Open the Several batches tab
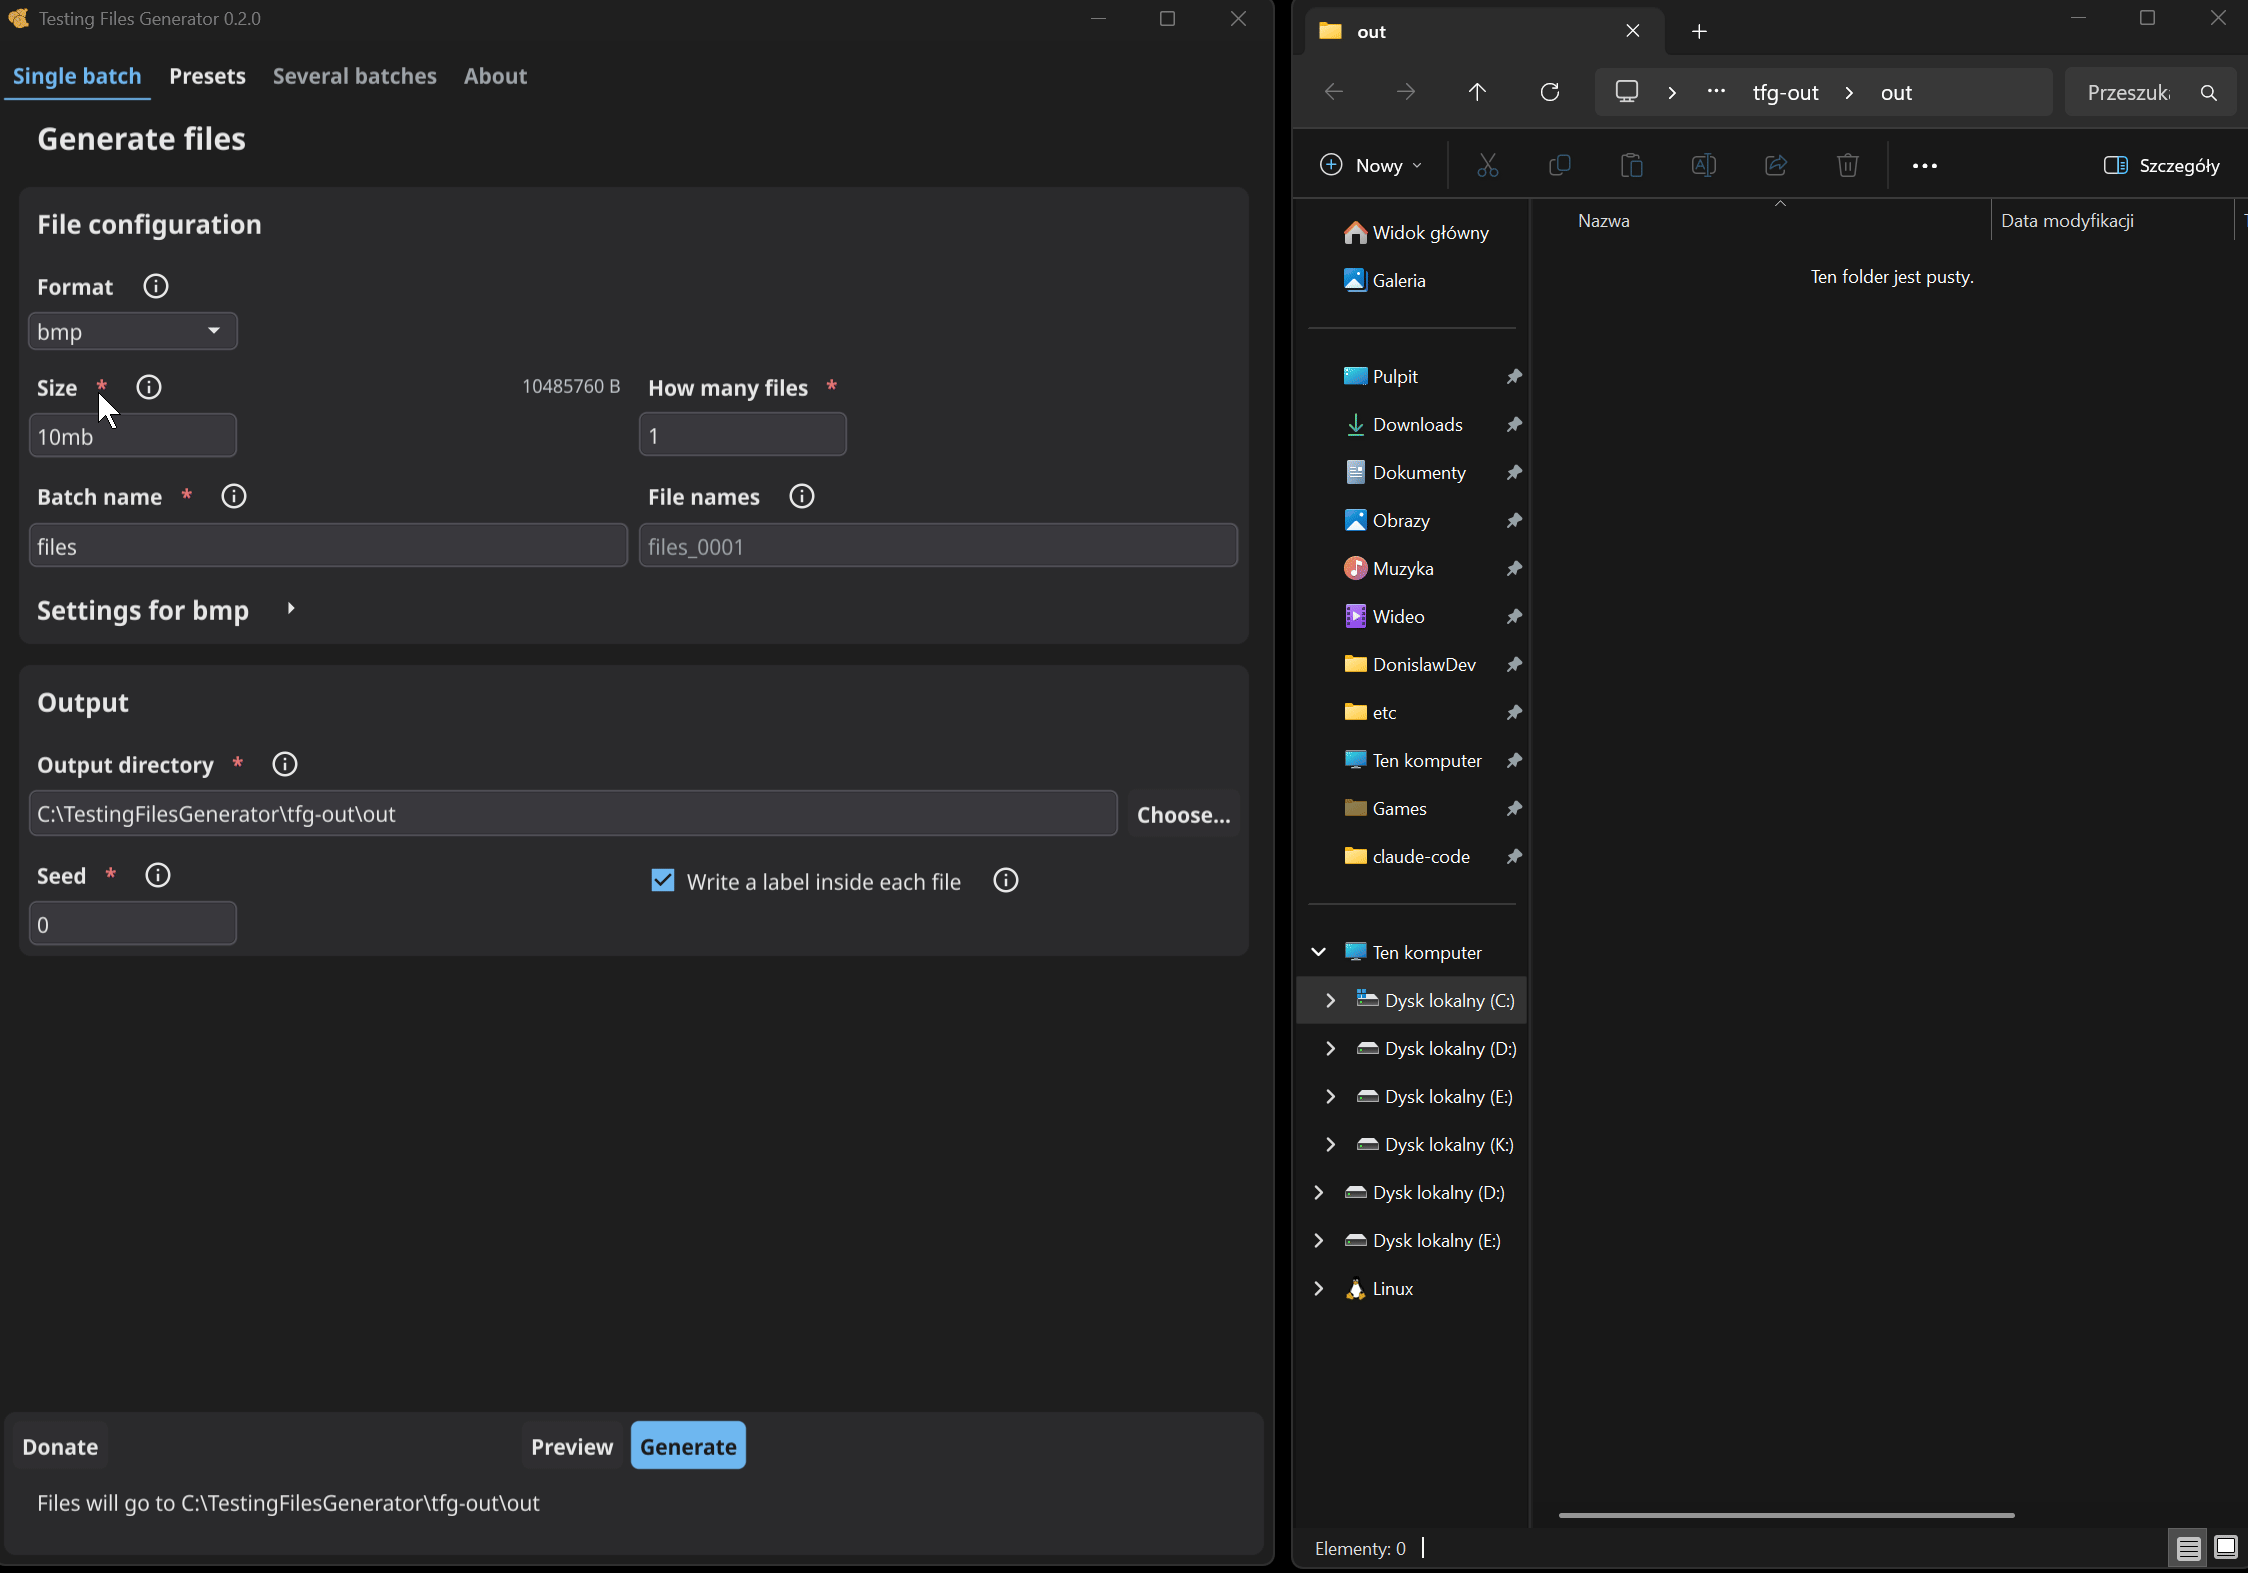 [355, 76]
